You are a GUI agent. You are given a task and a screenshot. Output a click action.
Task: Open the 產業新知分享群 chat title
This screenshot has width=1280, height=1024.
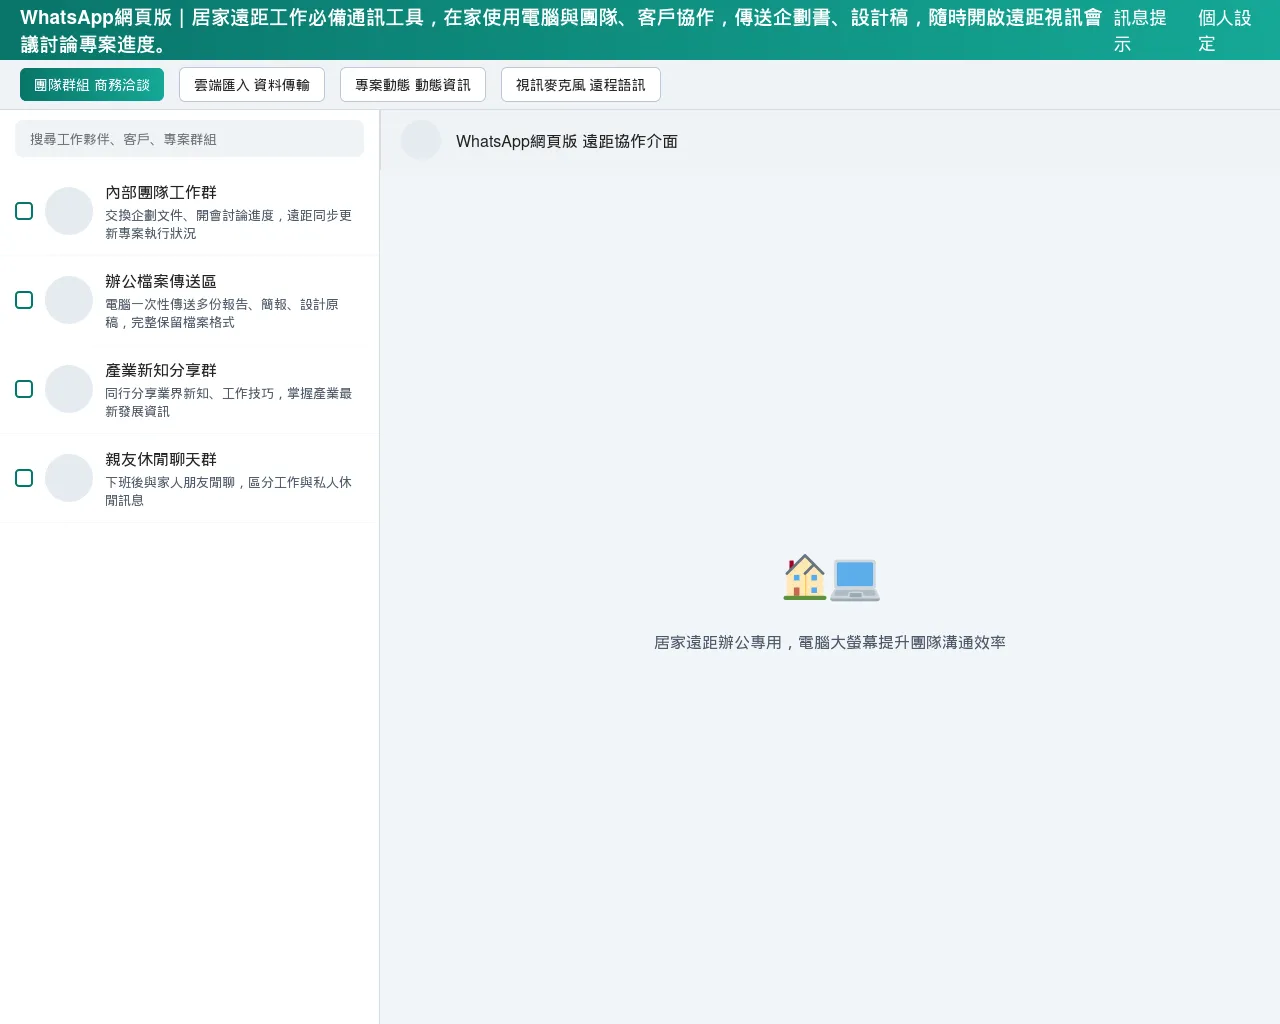(161, 370)
